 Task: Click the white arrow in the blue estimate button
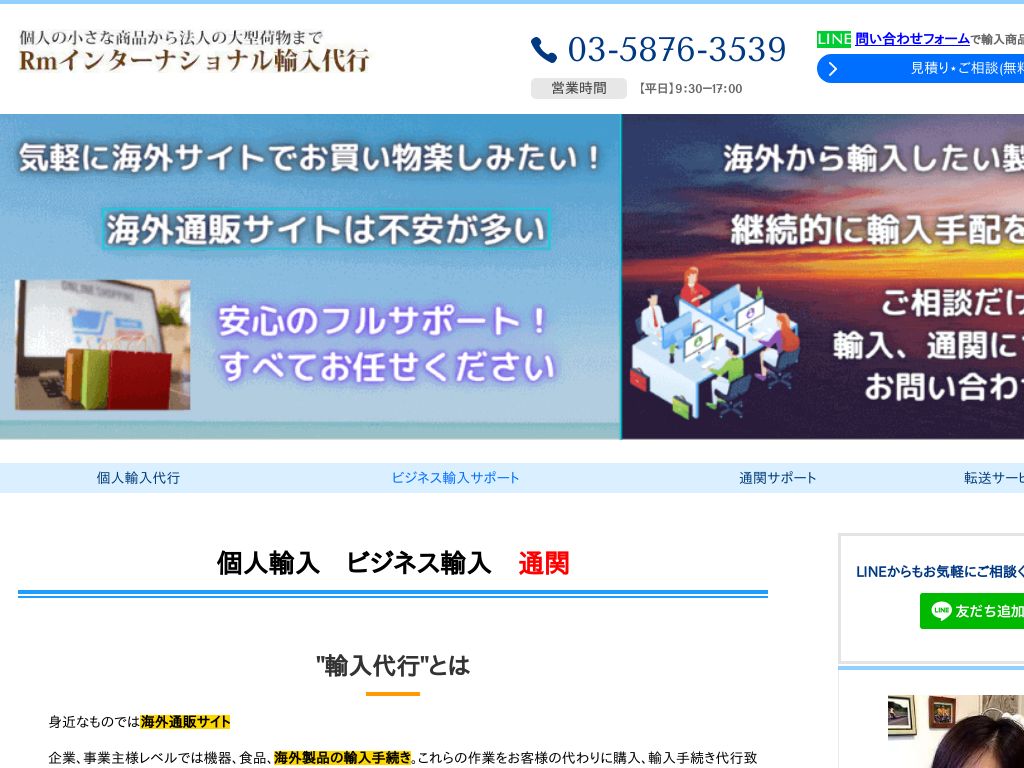click(x=832, y=69)
